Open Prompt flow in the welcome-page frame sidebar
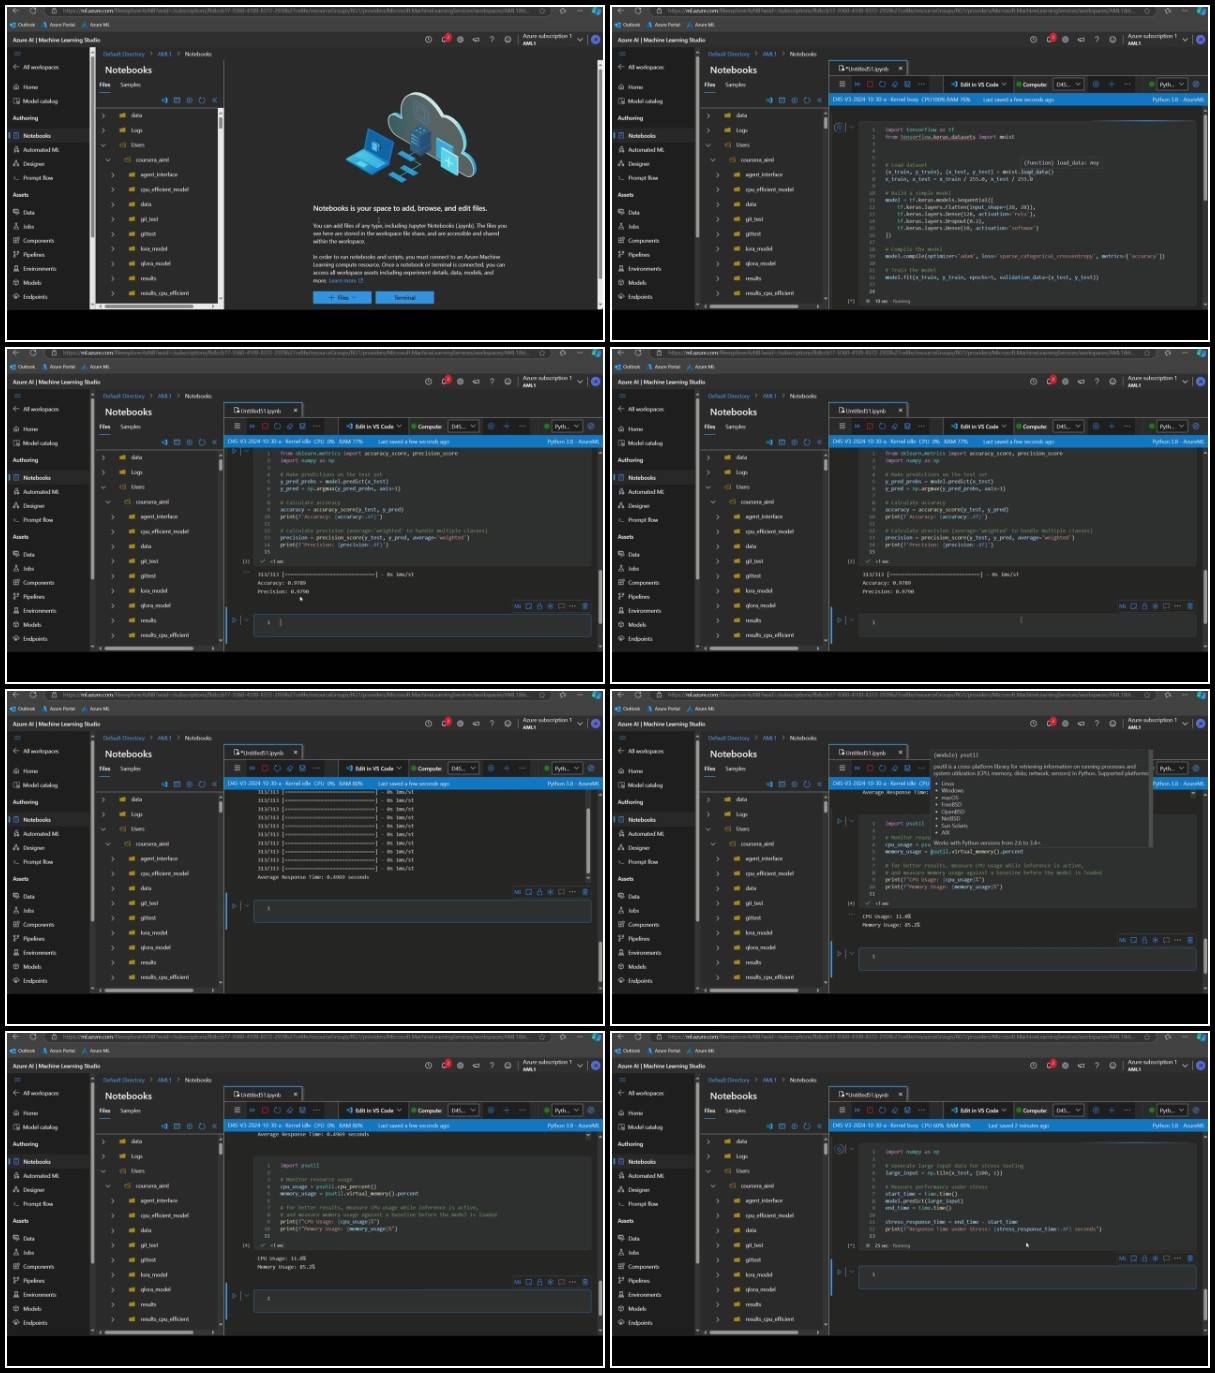The image size is (1215, 1373). pyautogui.click(x=38, y=177)
